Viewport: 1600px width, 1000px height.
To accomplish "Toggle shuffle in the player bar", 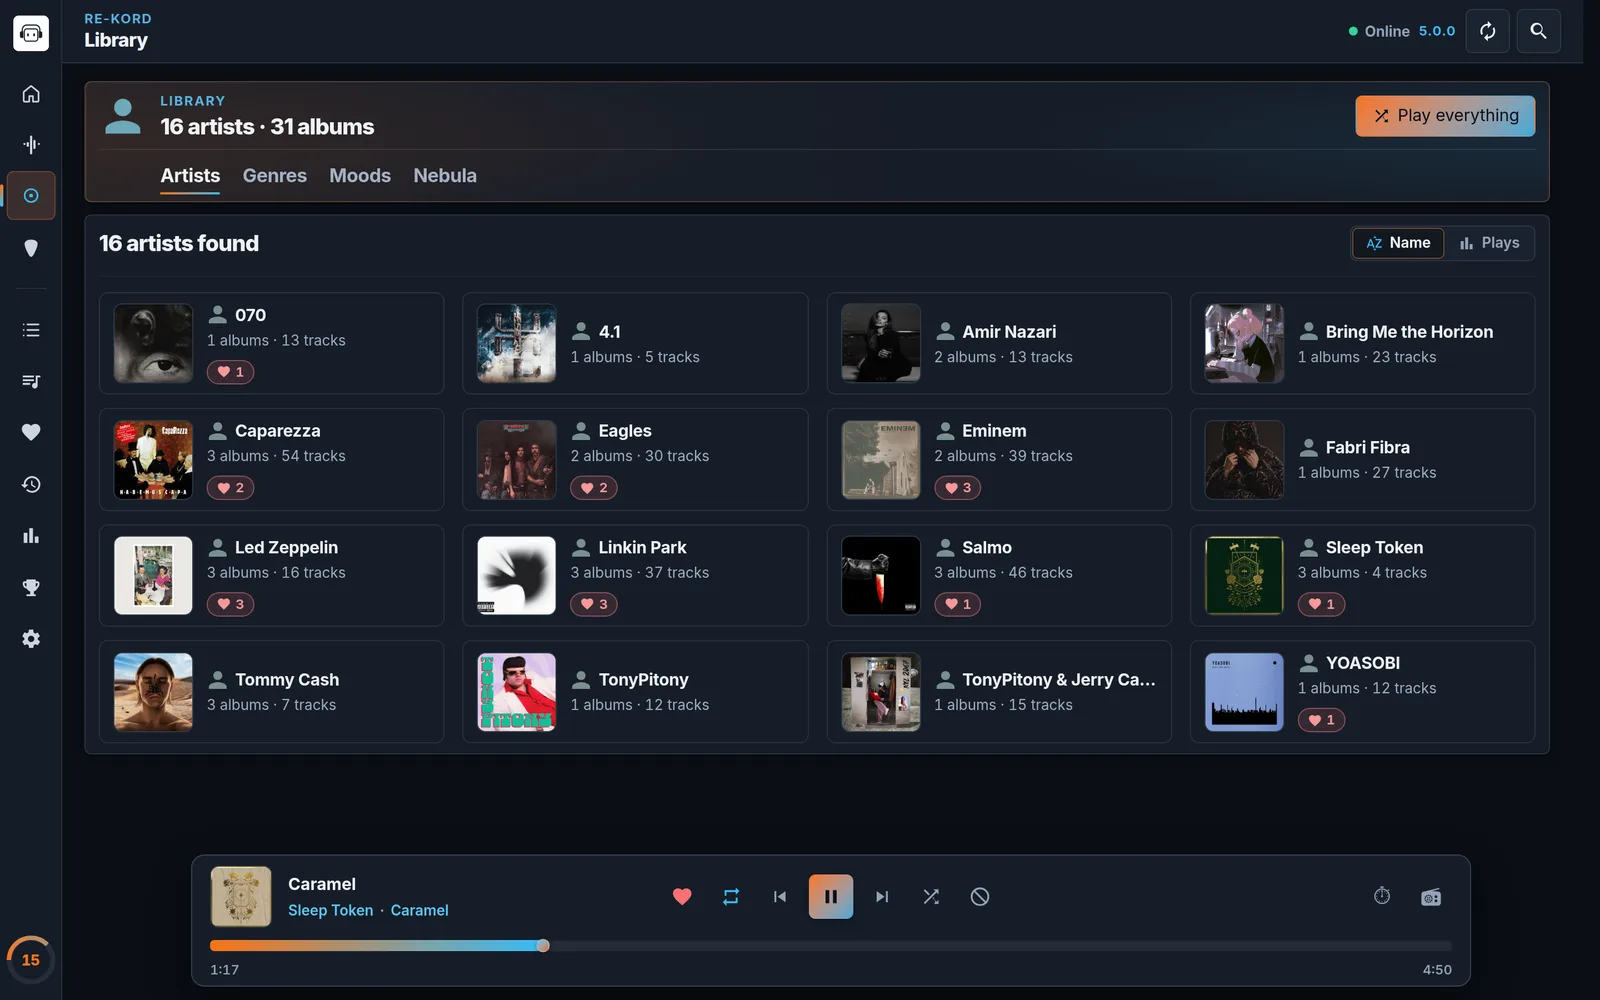I will (x=931, y=897).
